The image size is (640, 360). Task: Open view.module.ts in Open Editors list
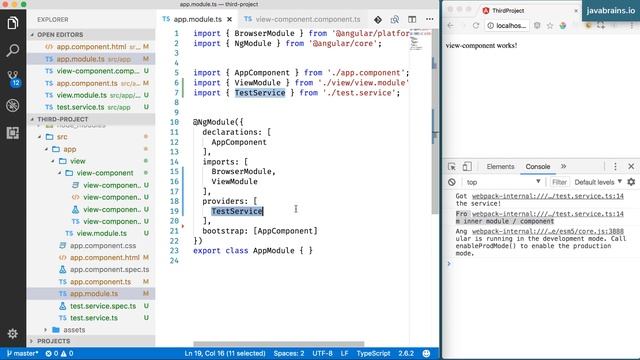91,95
